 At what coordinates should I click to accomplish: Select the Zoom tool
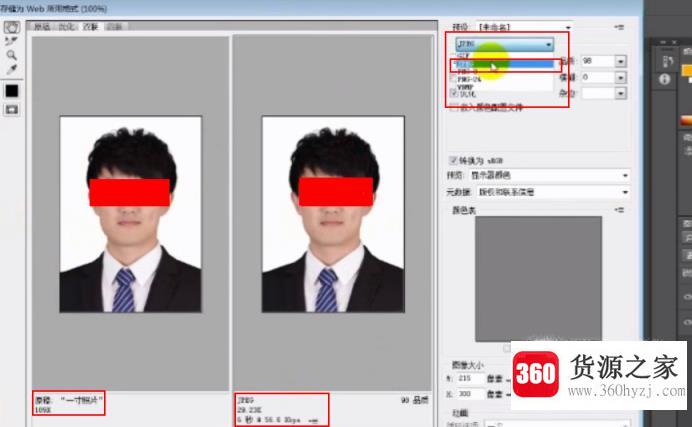[x=11, y=55]
